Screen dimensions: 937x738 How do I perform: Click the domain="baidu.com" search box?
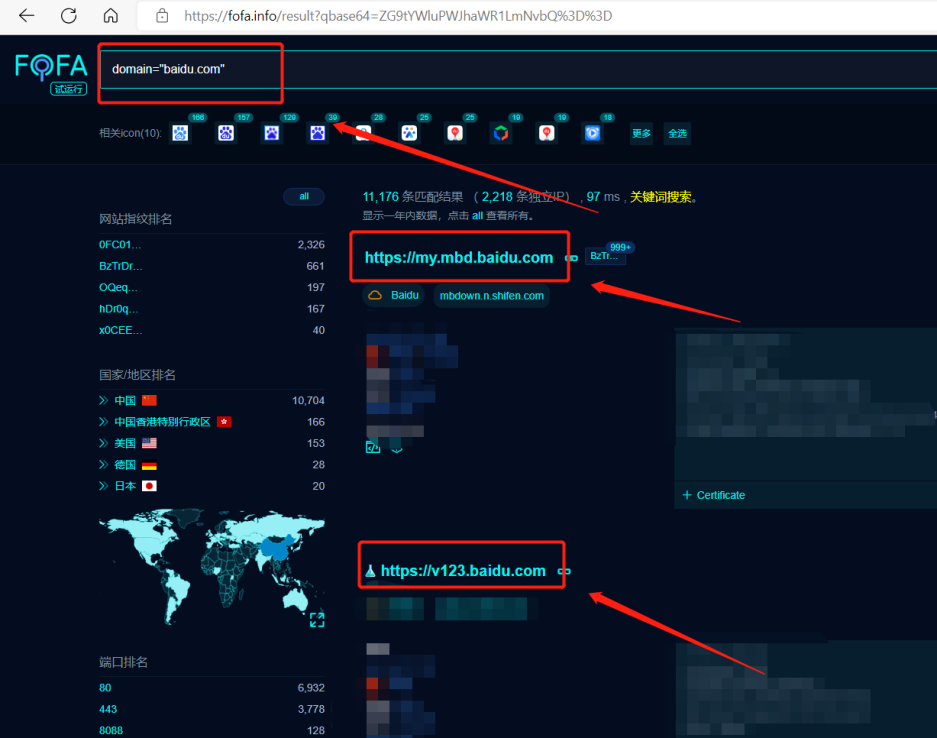518,69
